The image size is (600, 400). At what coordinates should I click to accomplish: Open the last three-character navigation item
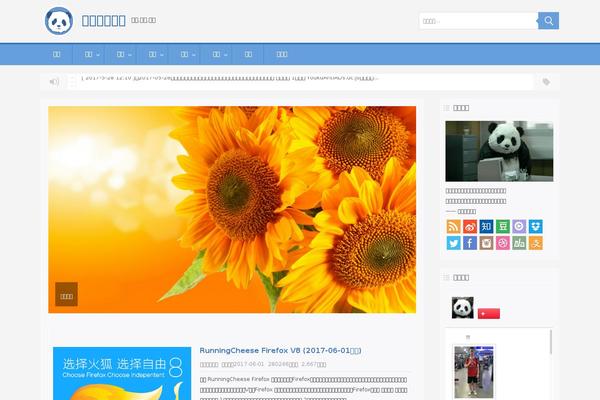(282, 54)
